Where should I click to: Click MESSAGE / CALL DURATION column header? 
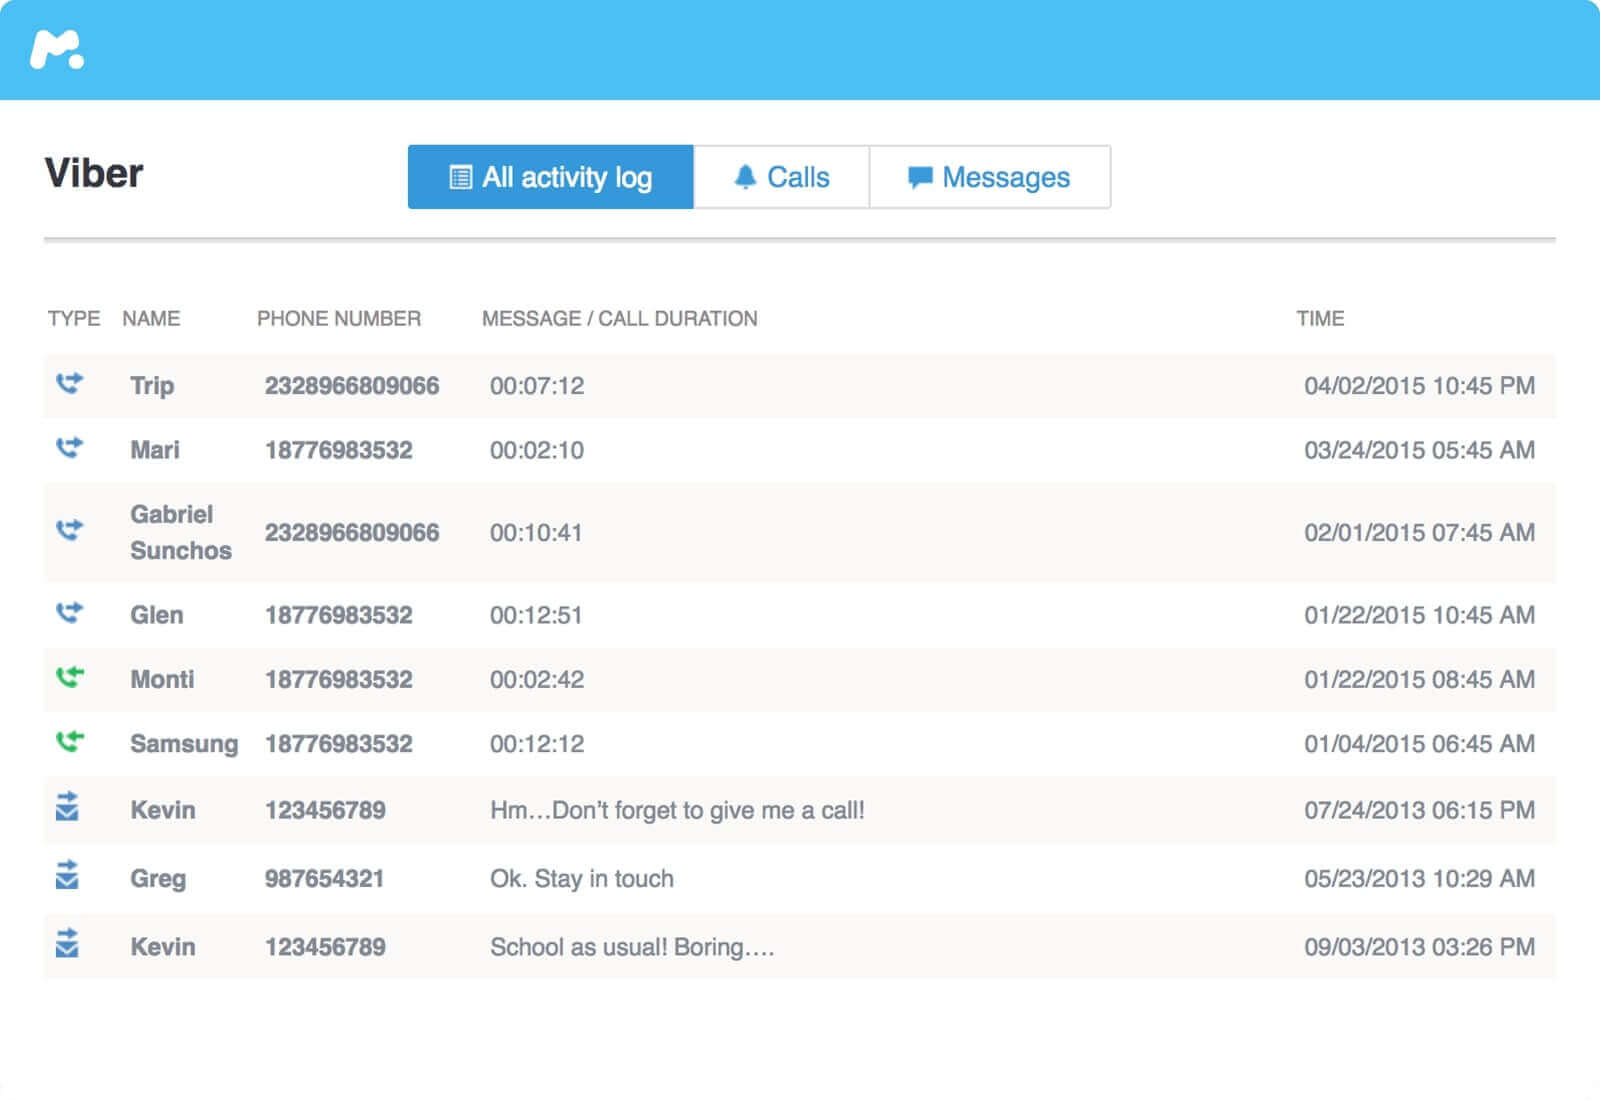point(620,318)
